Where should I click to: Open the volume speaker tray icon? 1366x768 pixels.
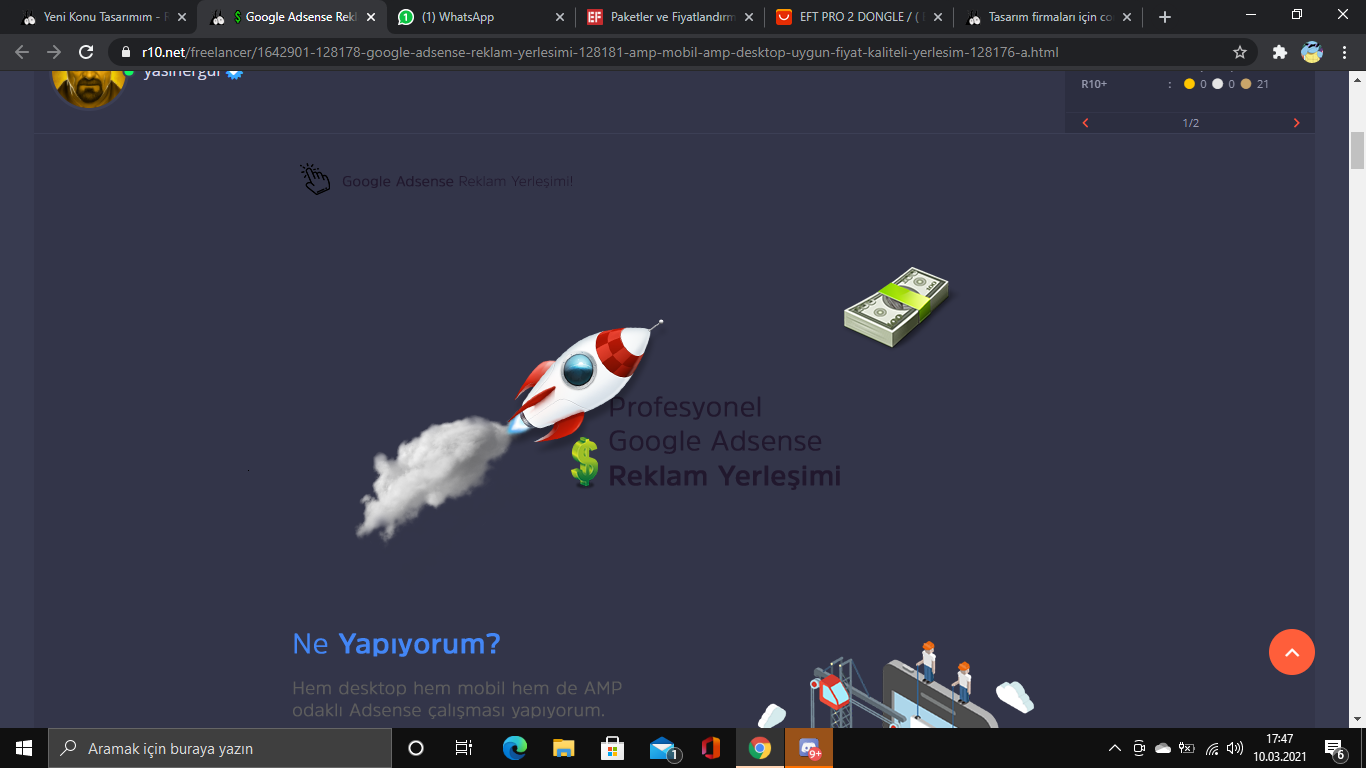tap(1235, 748)
